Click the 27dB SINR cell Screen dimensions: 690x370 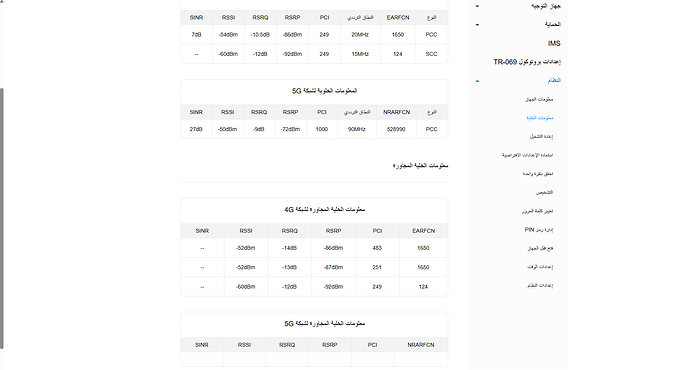(196, 129)
